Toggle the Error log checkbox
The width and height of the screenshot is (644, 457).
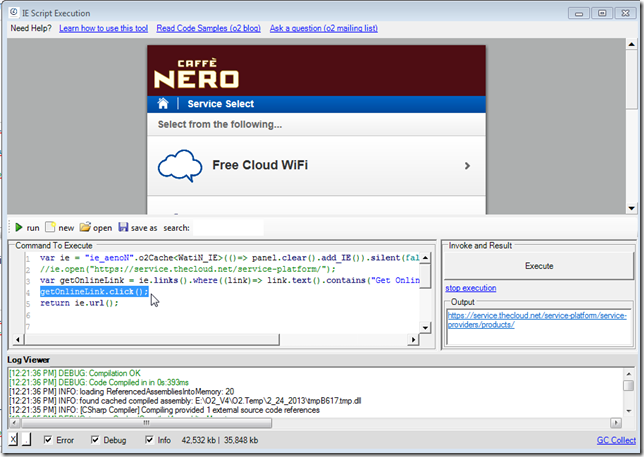48,440
